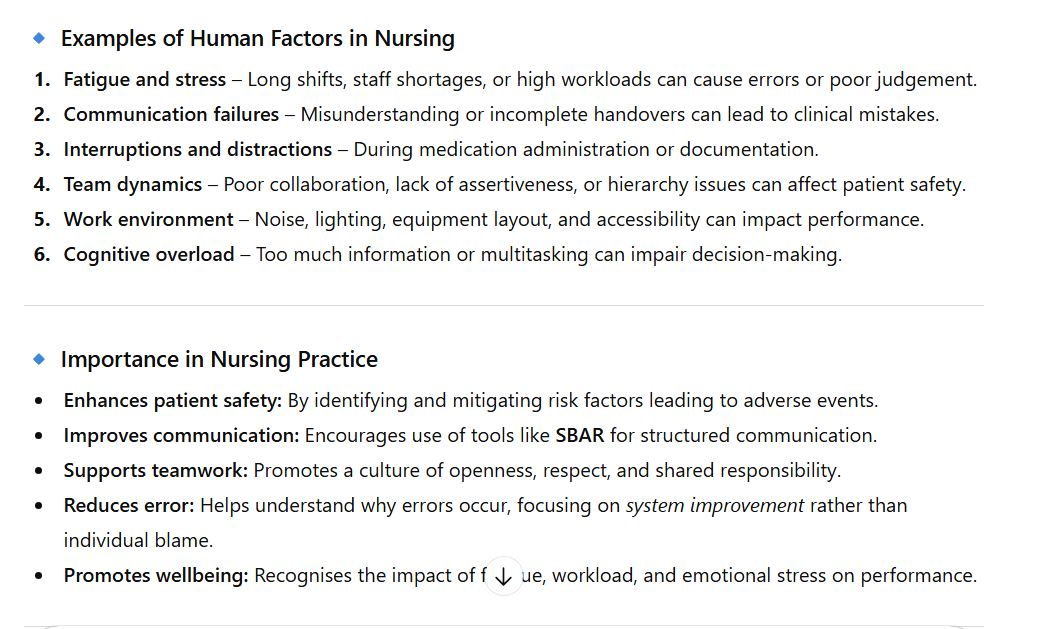1061x629 pixels.
Task: Click the bold 'Work environment' term
Action: [x=148, y=219]
